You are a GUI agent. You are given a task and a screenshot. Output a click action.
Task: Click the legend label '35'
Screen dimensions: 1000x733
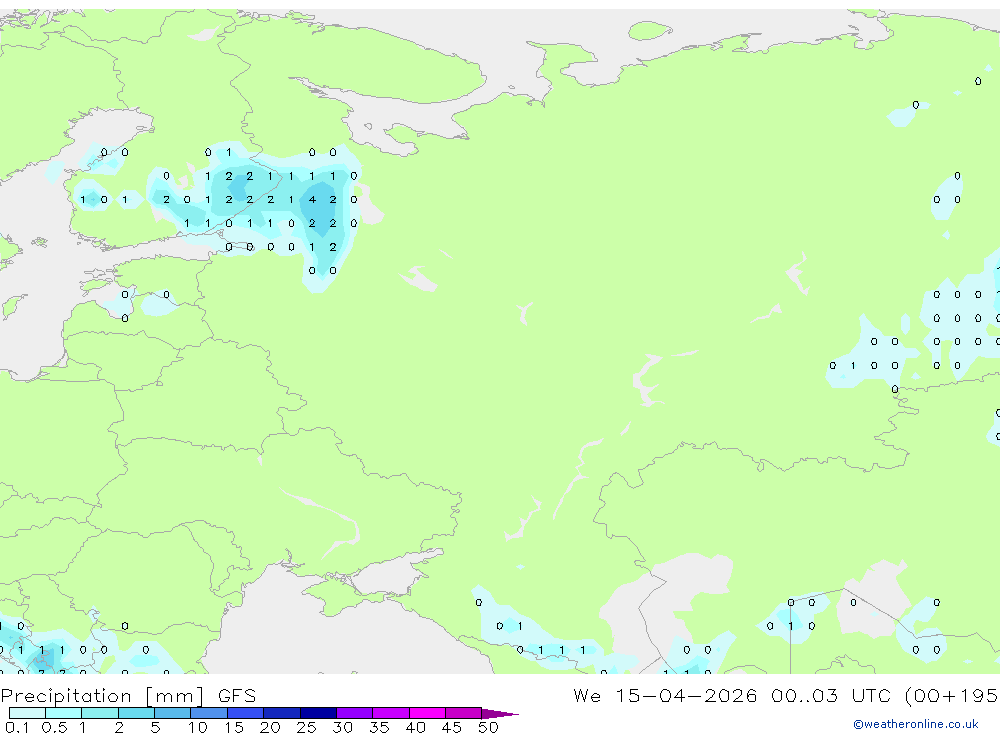click(379, 727)
